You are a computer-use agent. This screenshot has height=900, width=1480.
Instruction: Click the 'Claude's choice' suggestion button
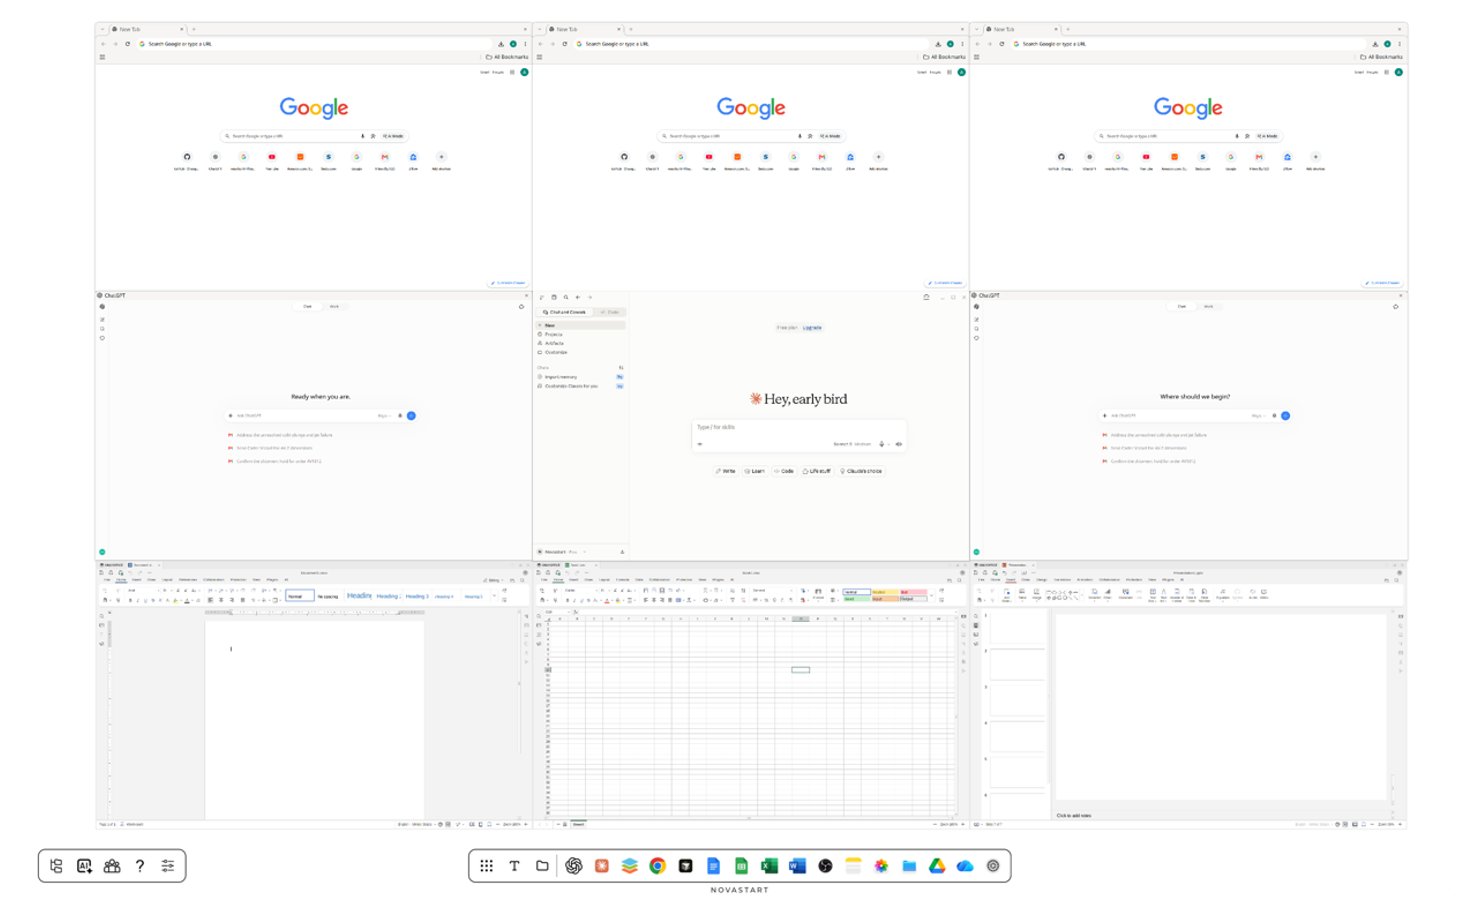coord(861,471)
